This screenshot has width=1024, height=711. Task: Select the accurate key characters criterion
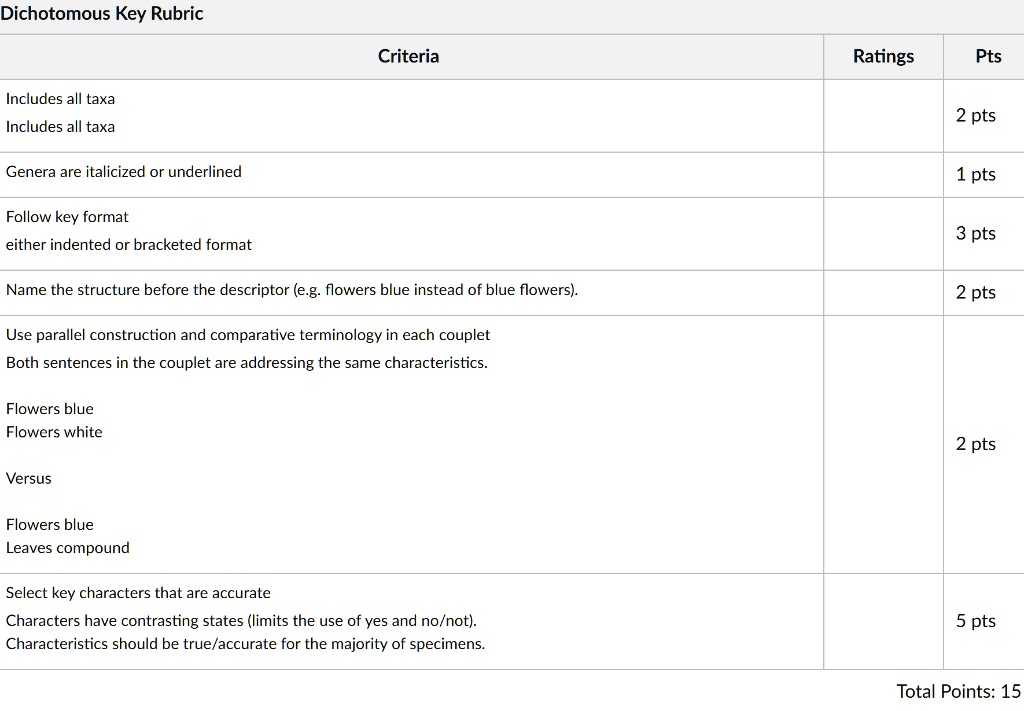pyautogui.click(x=139, y=592)
